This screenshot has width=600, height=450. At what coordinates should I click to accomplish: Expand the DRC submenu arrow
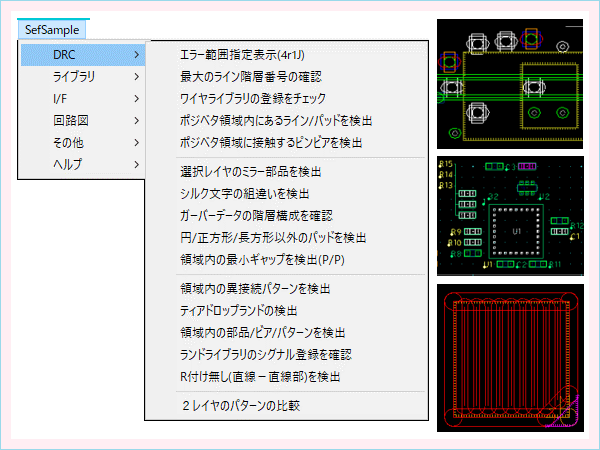pyautogui.click(x=136, y=54)
